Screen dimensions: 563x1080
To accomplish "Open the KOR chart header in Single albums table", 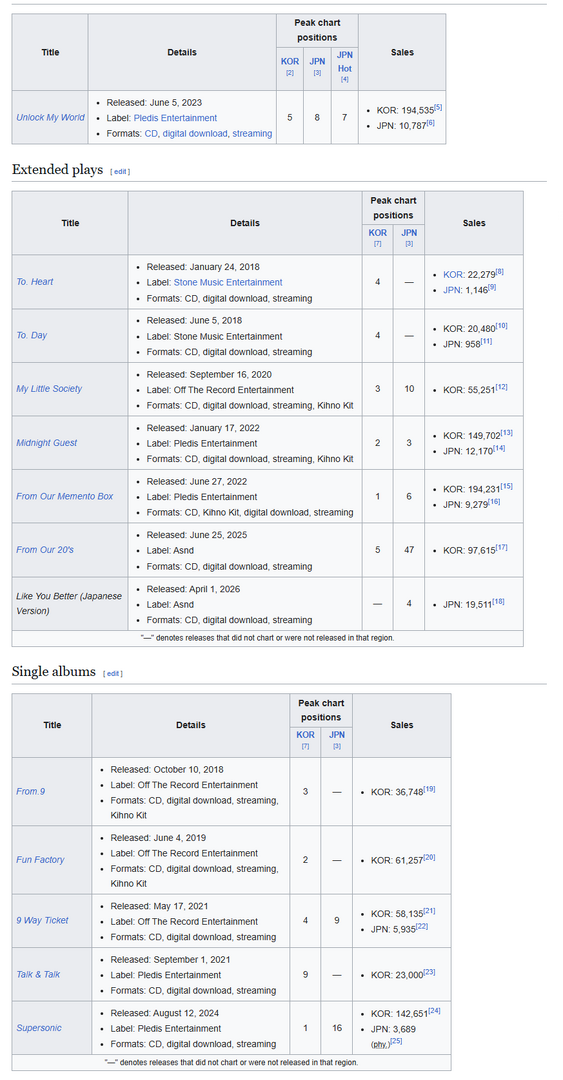I will (x=306, y=735).
